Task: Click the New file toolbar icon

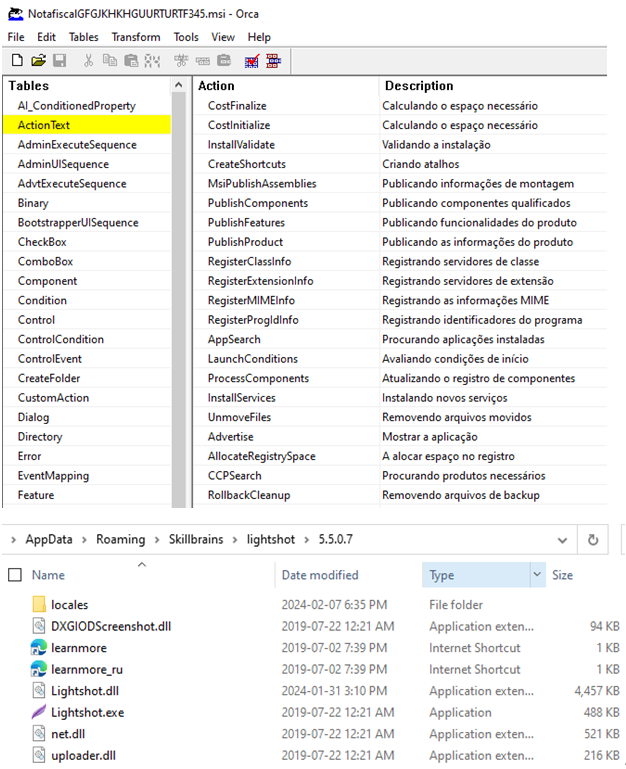Action: click(x=17, y=60)
